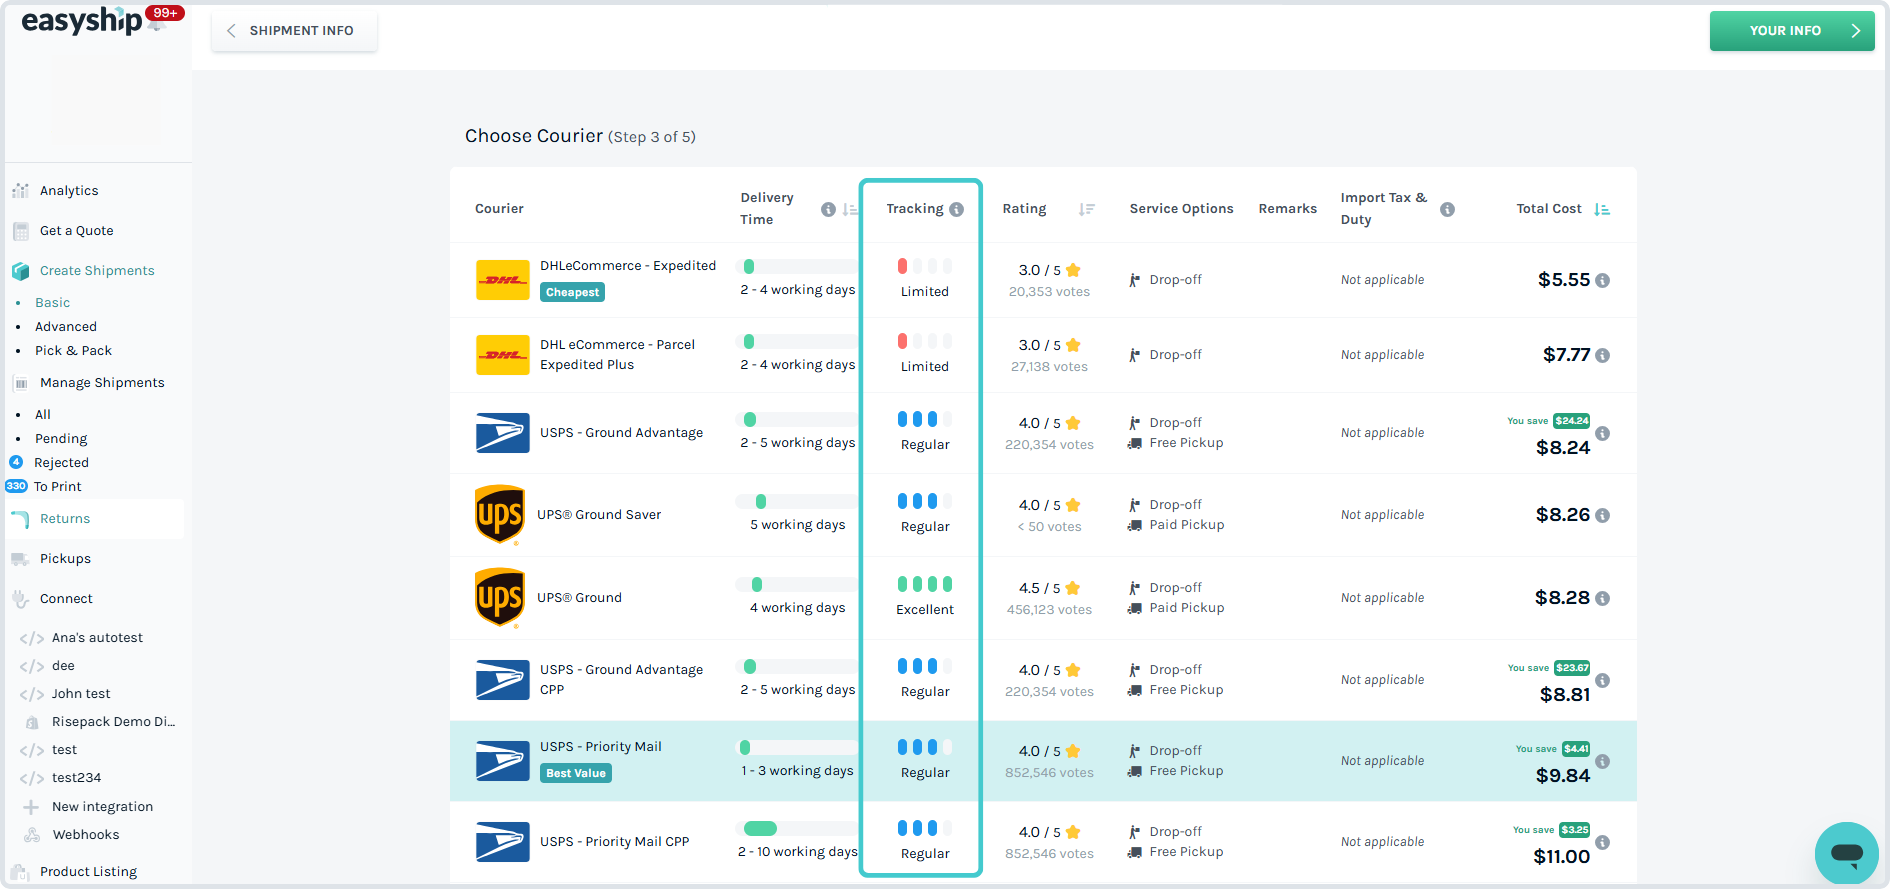
Task: Click the $8.81 cost info icon
Action: coord(1603,680)
